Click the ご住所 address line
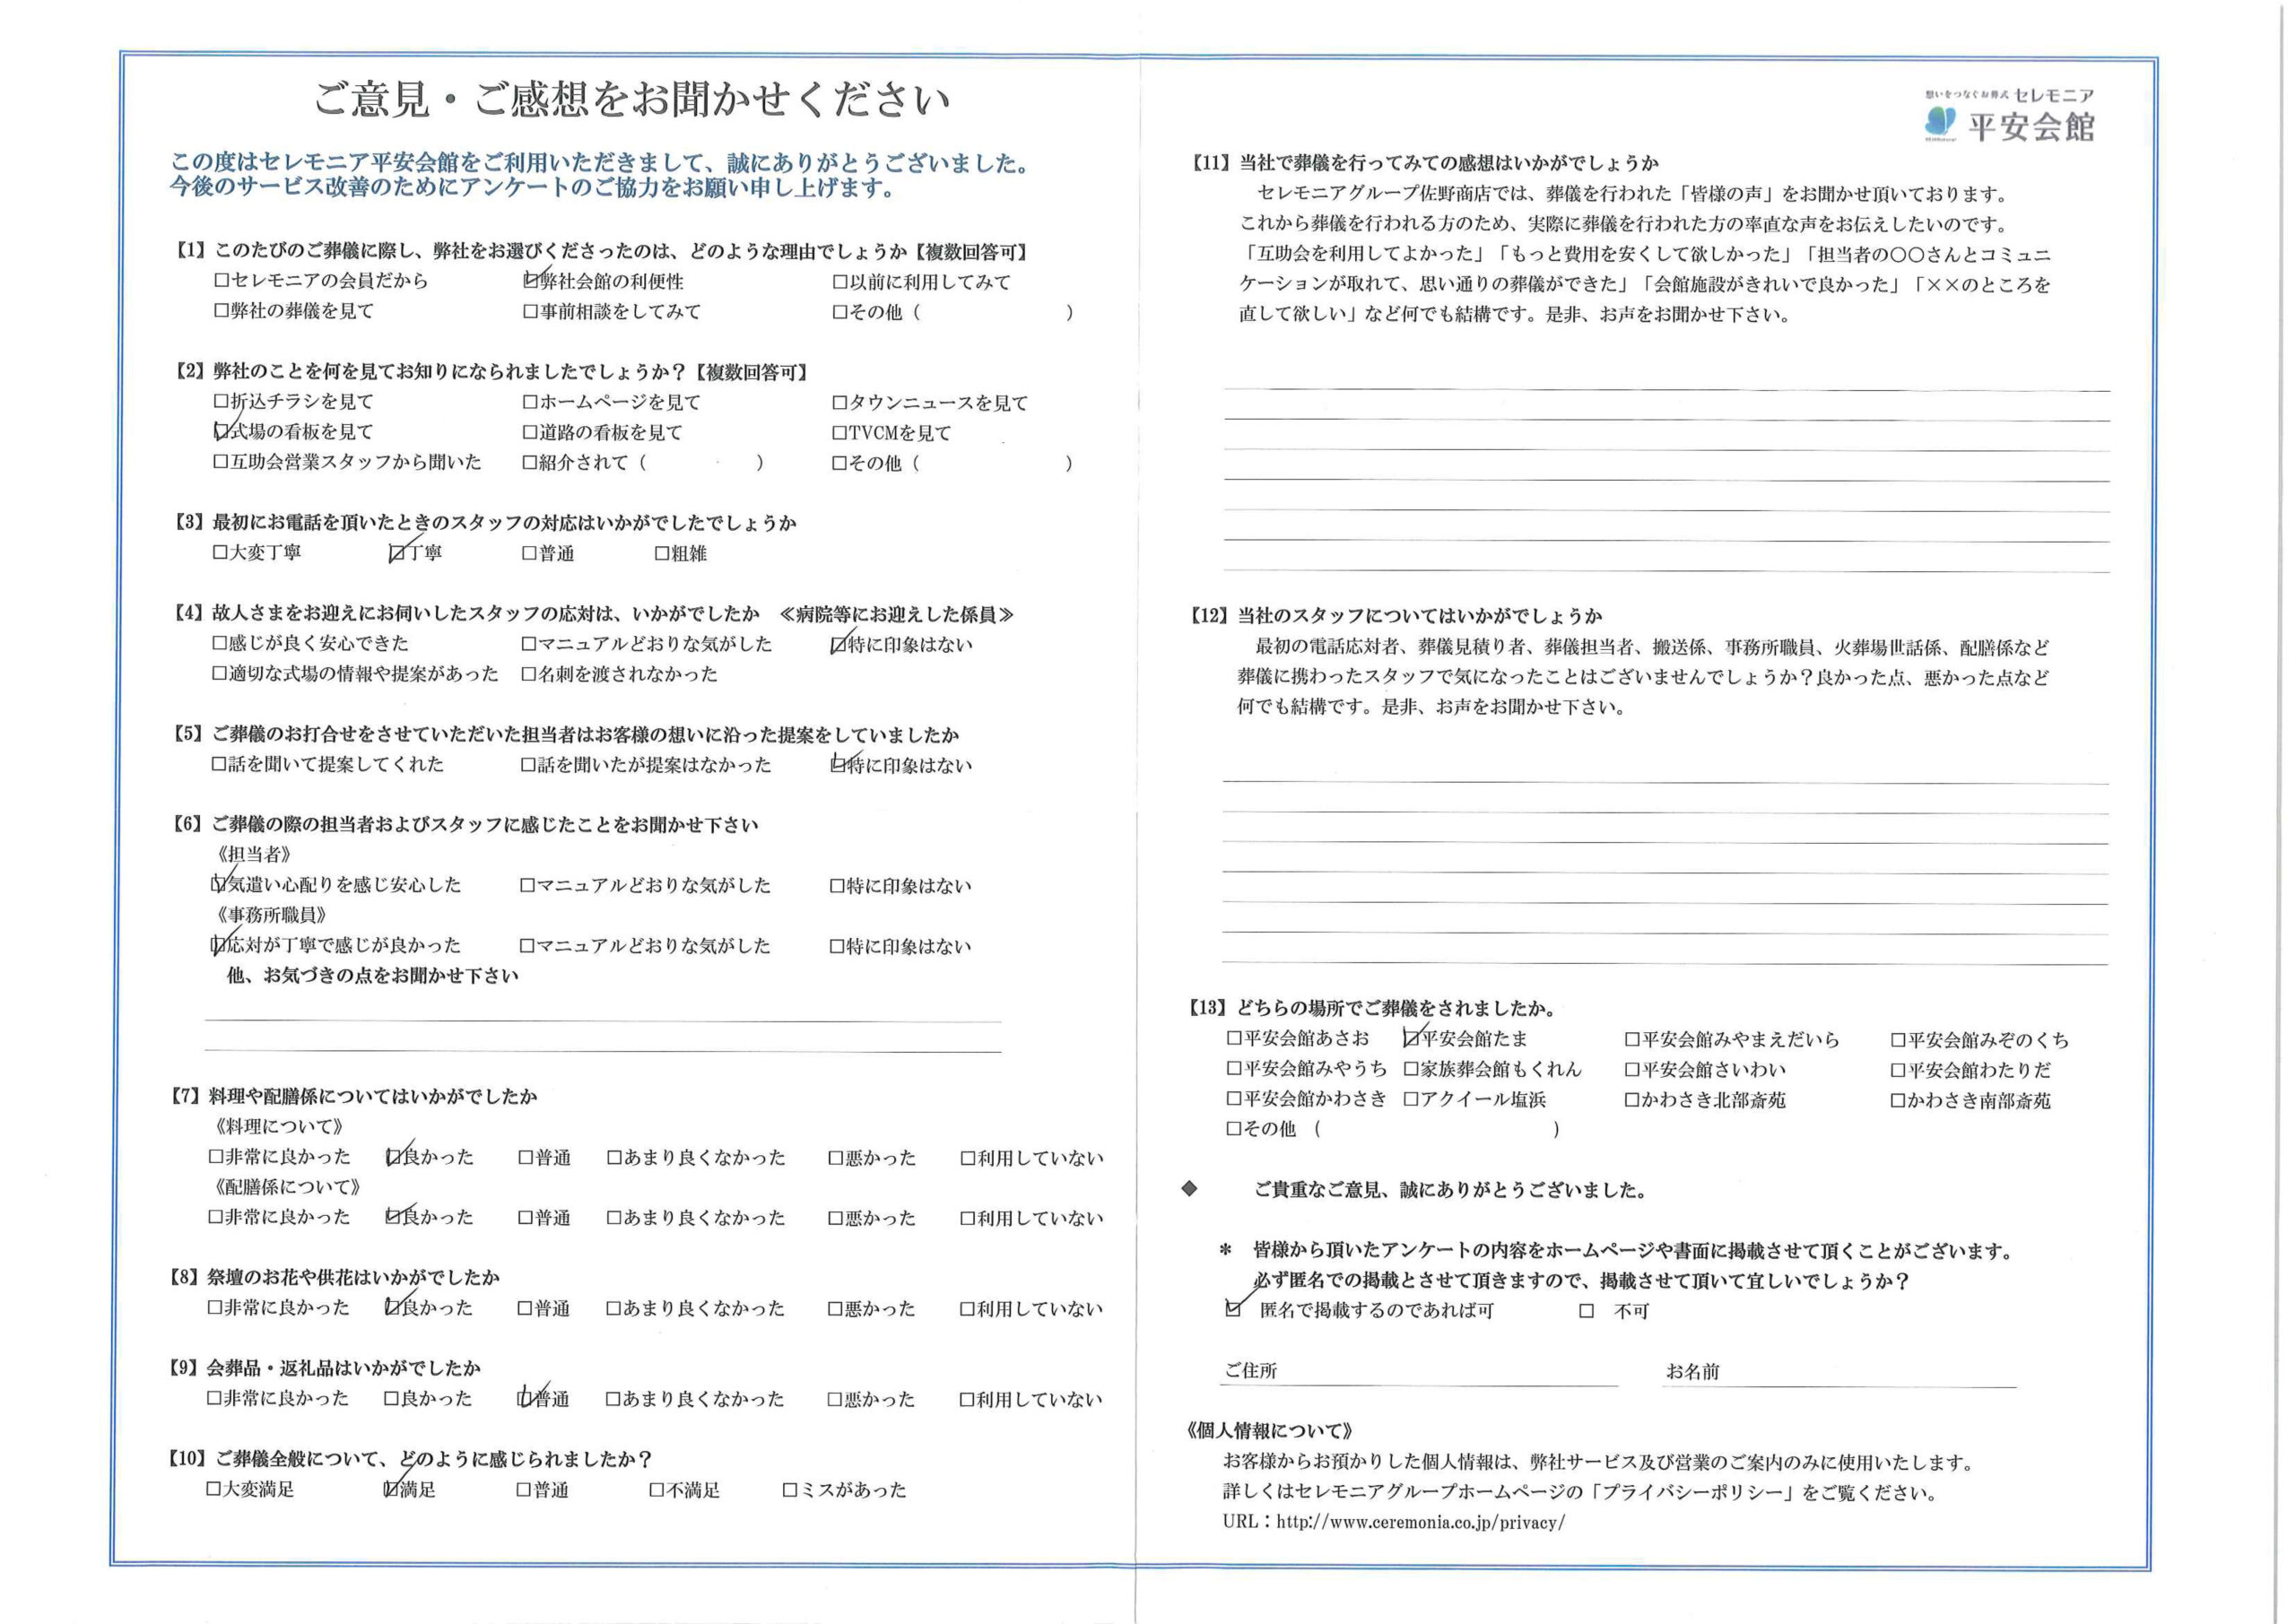This screenshot has height=1624, width=2296. coord(1420,1373)
